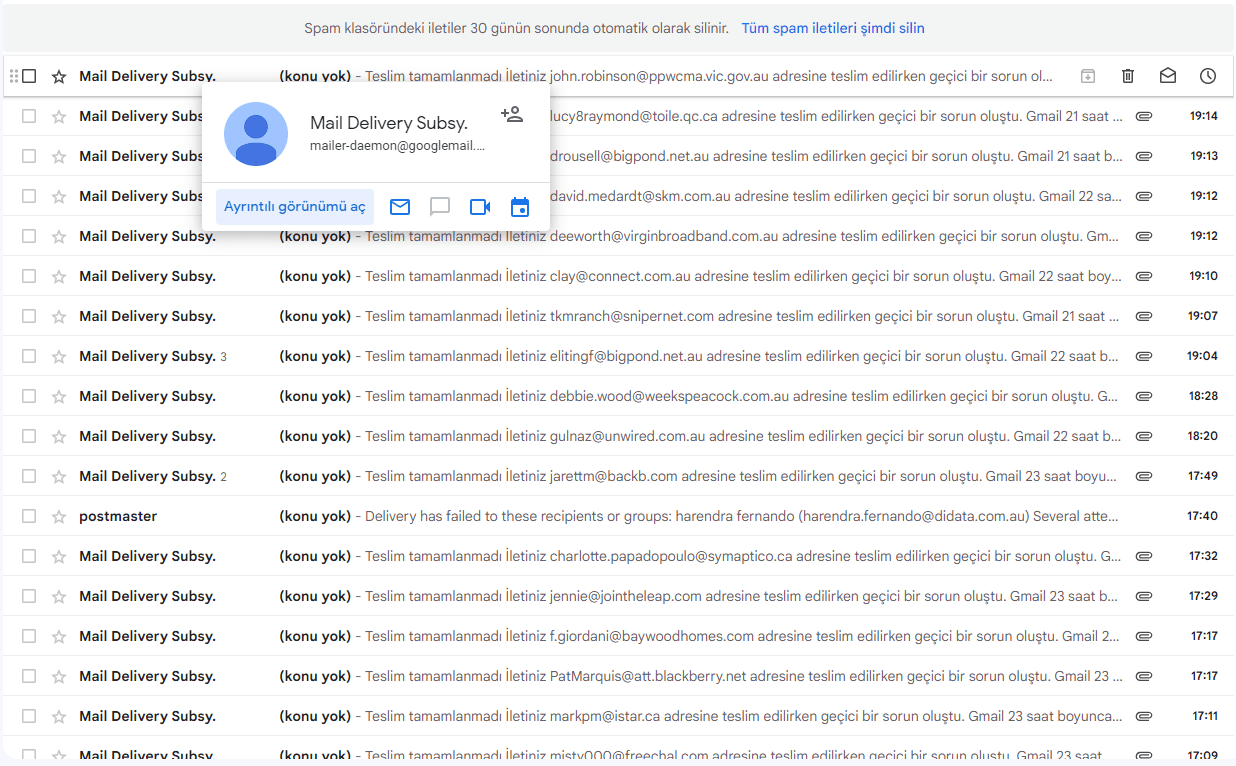
Task: Open the email mentioning jarettm@backb.com
Action: click(618, 476)
